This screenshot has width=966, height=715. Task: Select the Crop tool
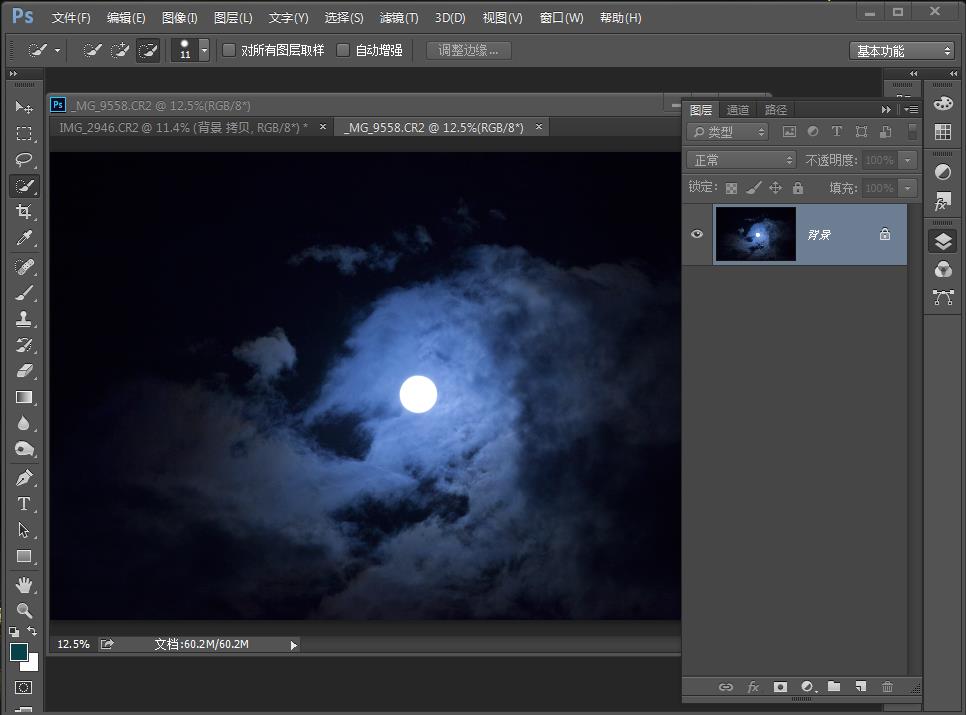pyautogui.click(x=24, y=212)
